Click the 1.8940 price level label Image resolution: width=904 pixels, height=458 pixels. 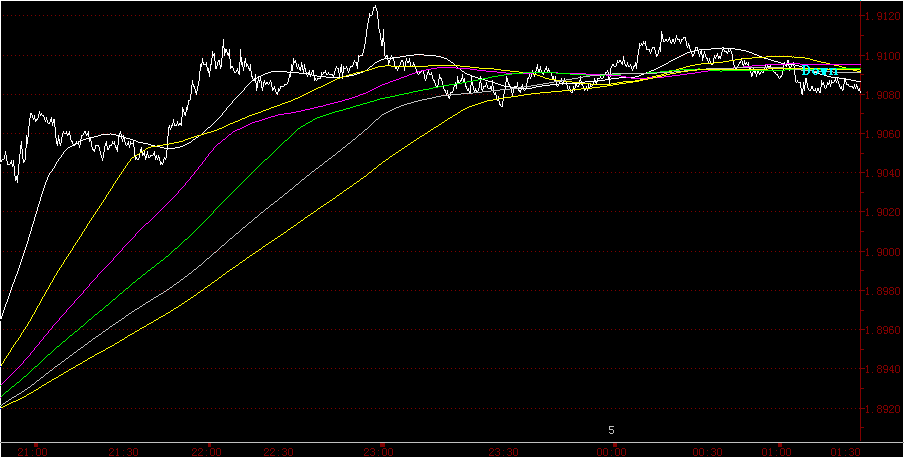[x=884, y=370]
